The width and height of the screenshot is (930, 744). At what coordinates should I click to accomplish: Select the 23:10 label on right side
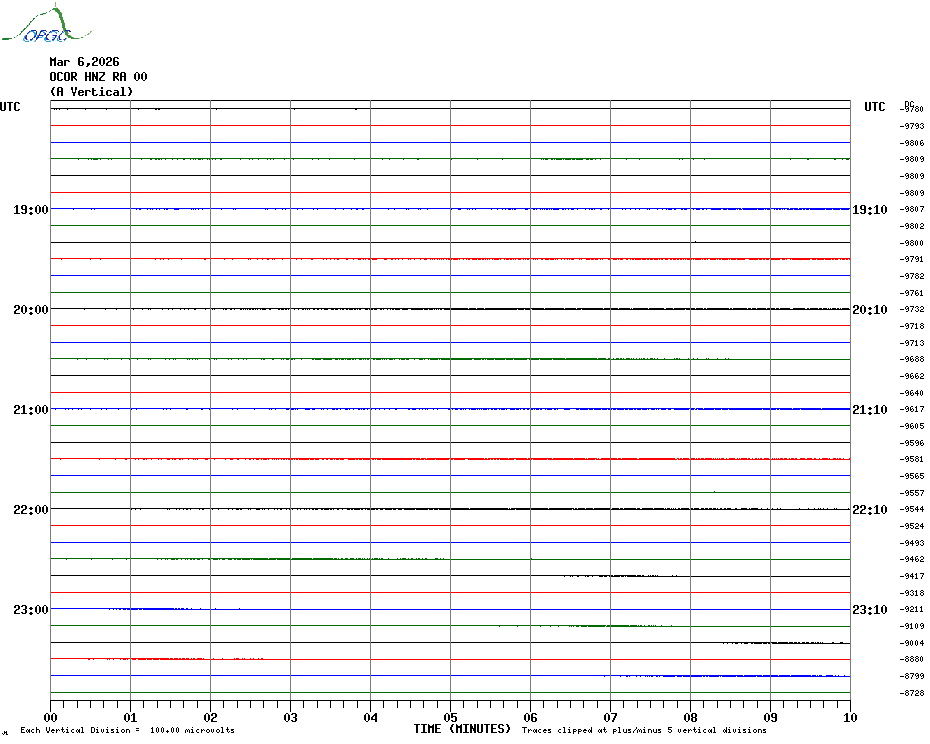869,610
